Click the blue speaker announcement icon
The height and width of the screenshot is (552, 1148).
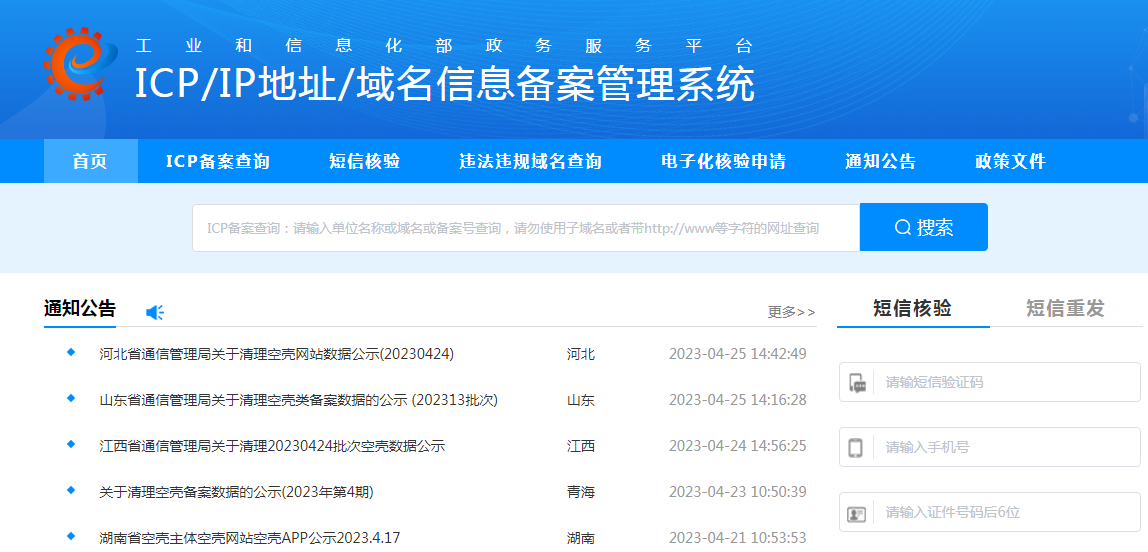(x=155, y=312)
